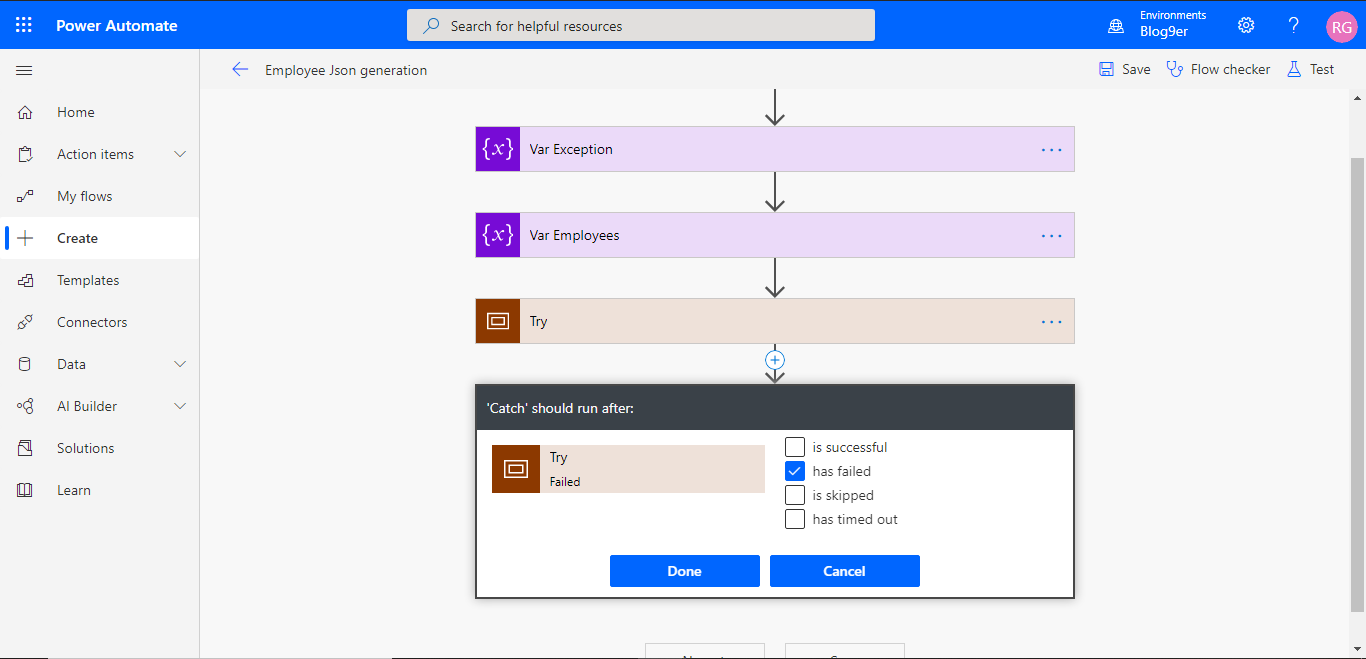Click the Action items clipboard icon
Screen dimensions: 1366x659
pos(25,154)
